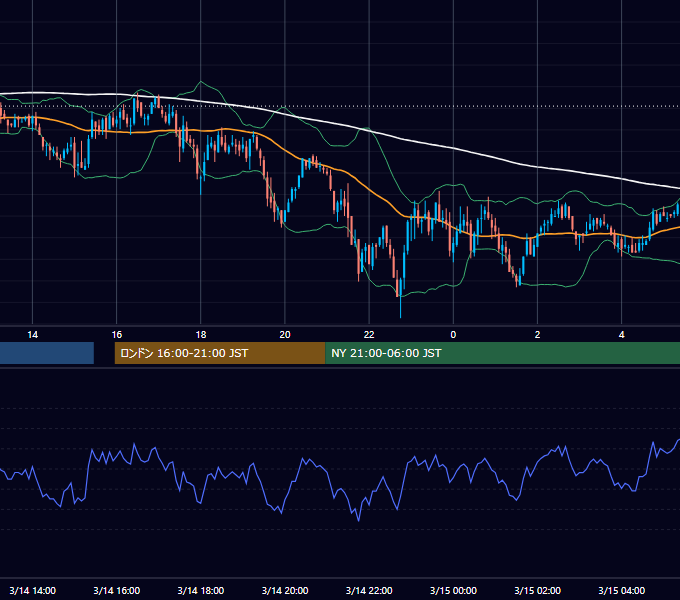Click the 2 hour axis label

[537, 335]
